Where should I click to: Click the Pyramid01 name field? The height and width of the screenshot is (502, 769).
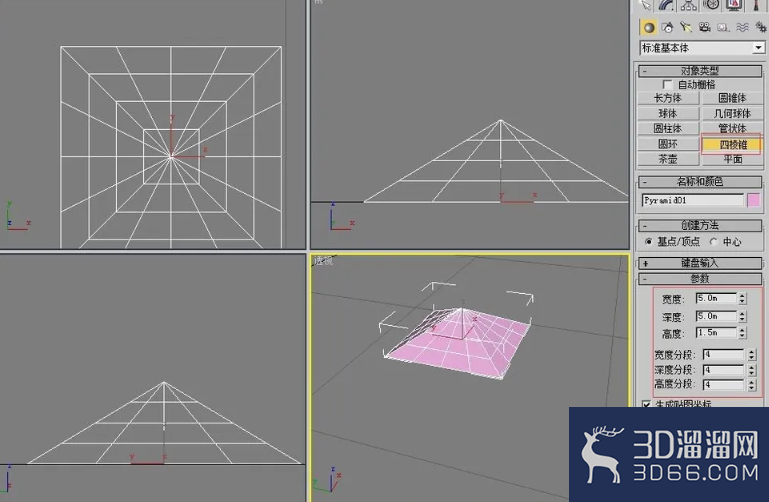692,200
